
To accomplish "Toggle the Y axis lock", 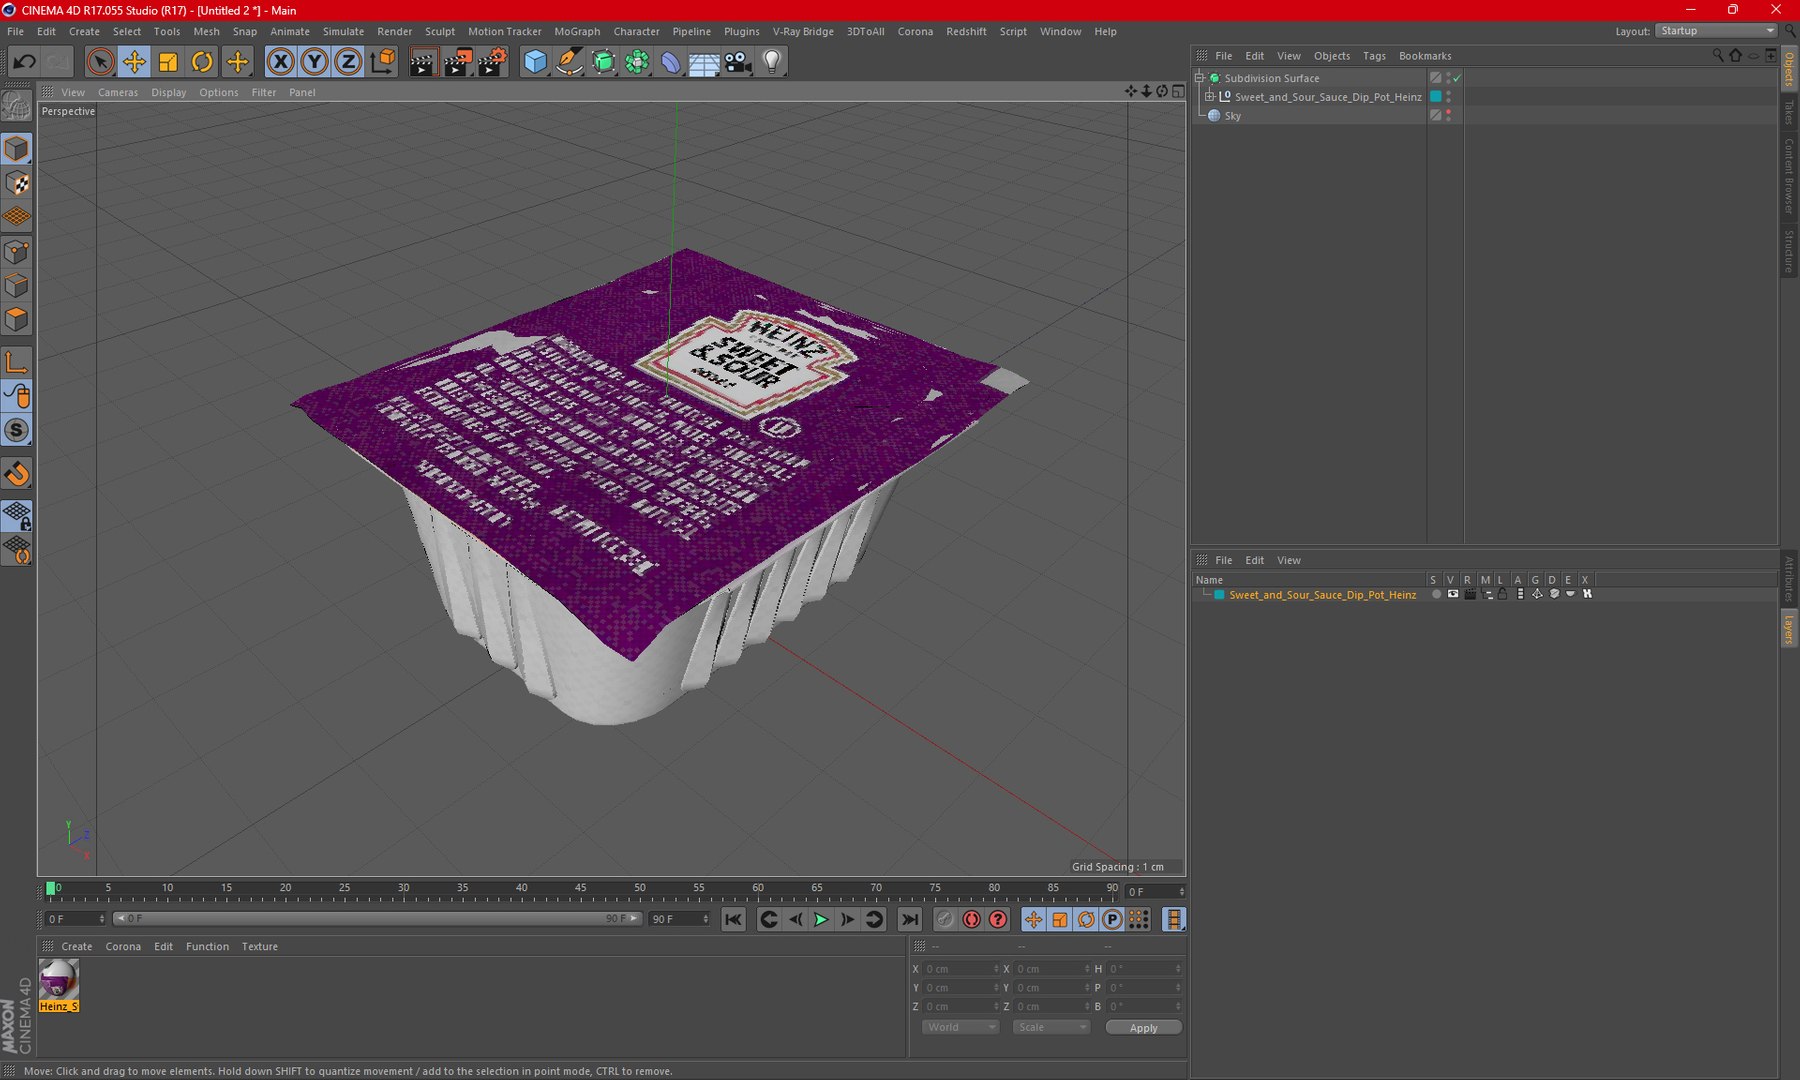I will pos(314,62).
